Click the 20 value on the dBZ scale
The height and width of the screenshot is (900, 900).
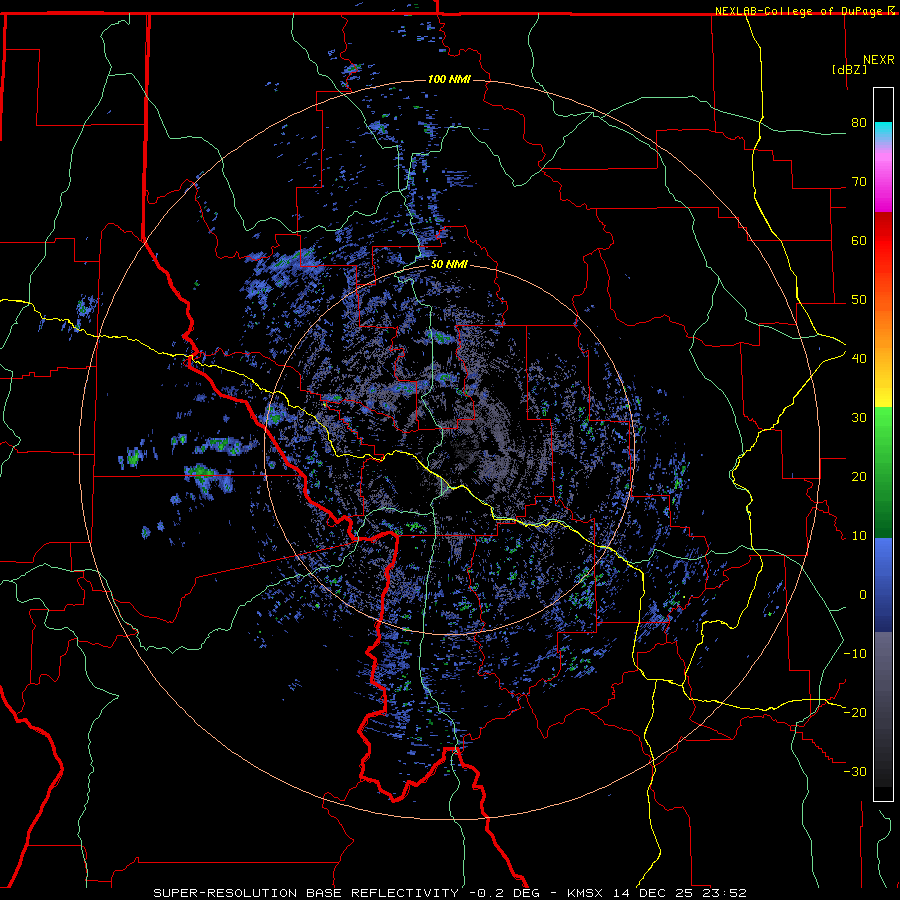coord(859,477)
